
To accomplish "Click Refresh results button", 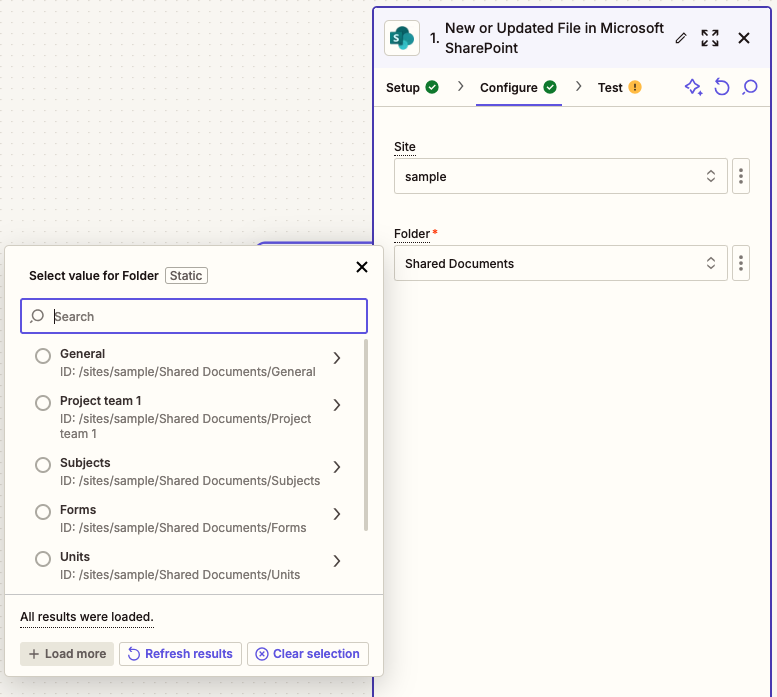I will pos(180,654).
